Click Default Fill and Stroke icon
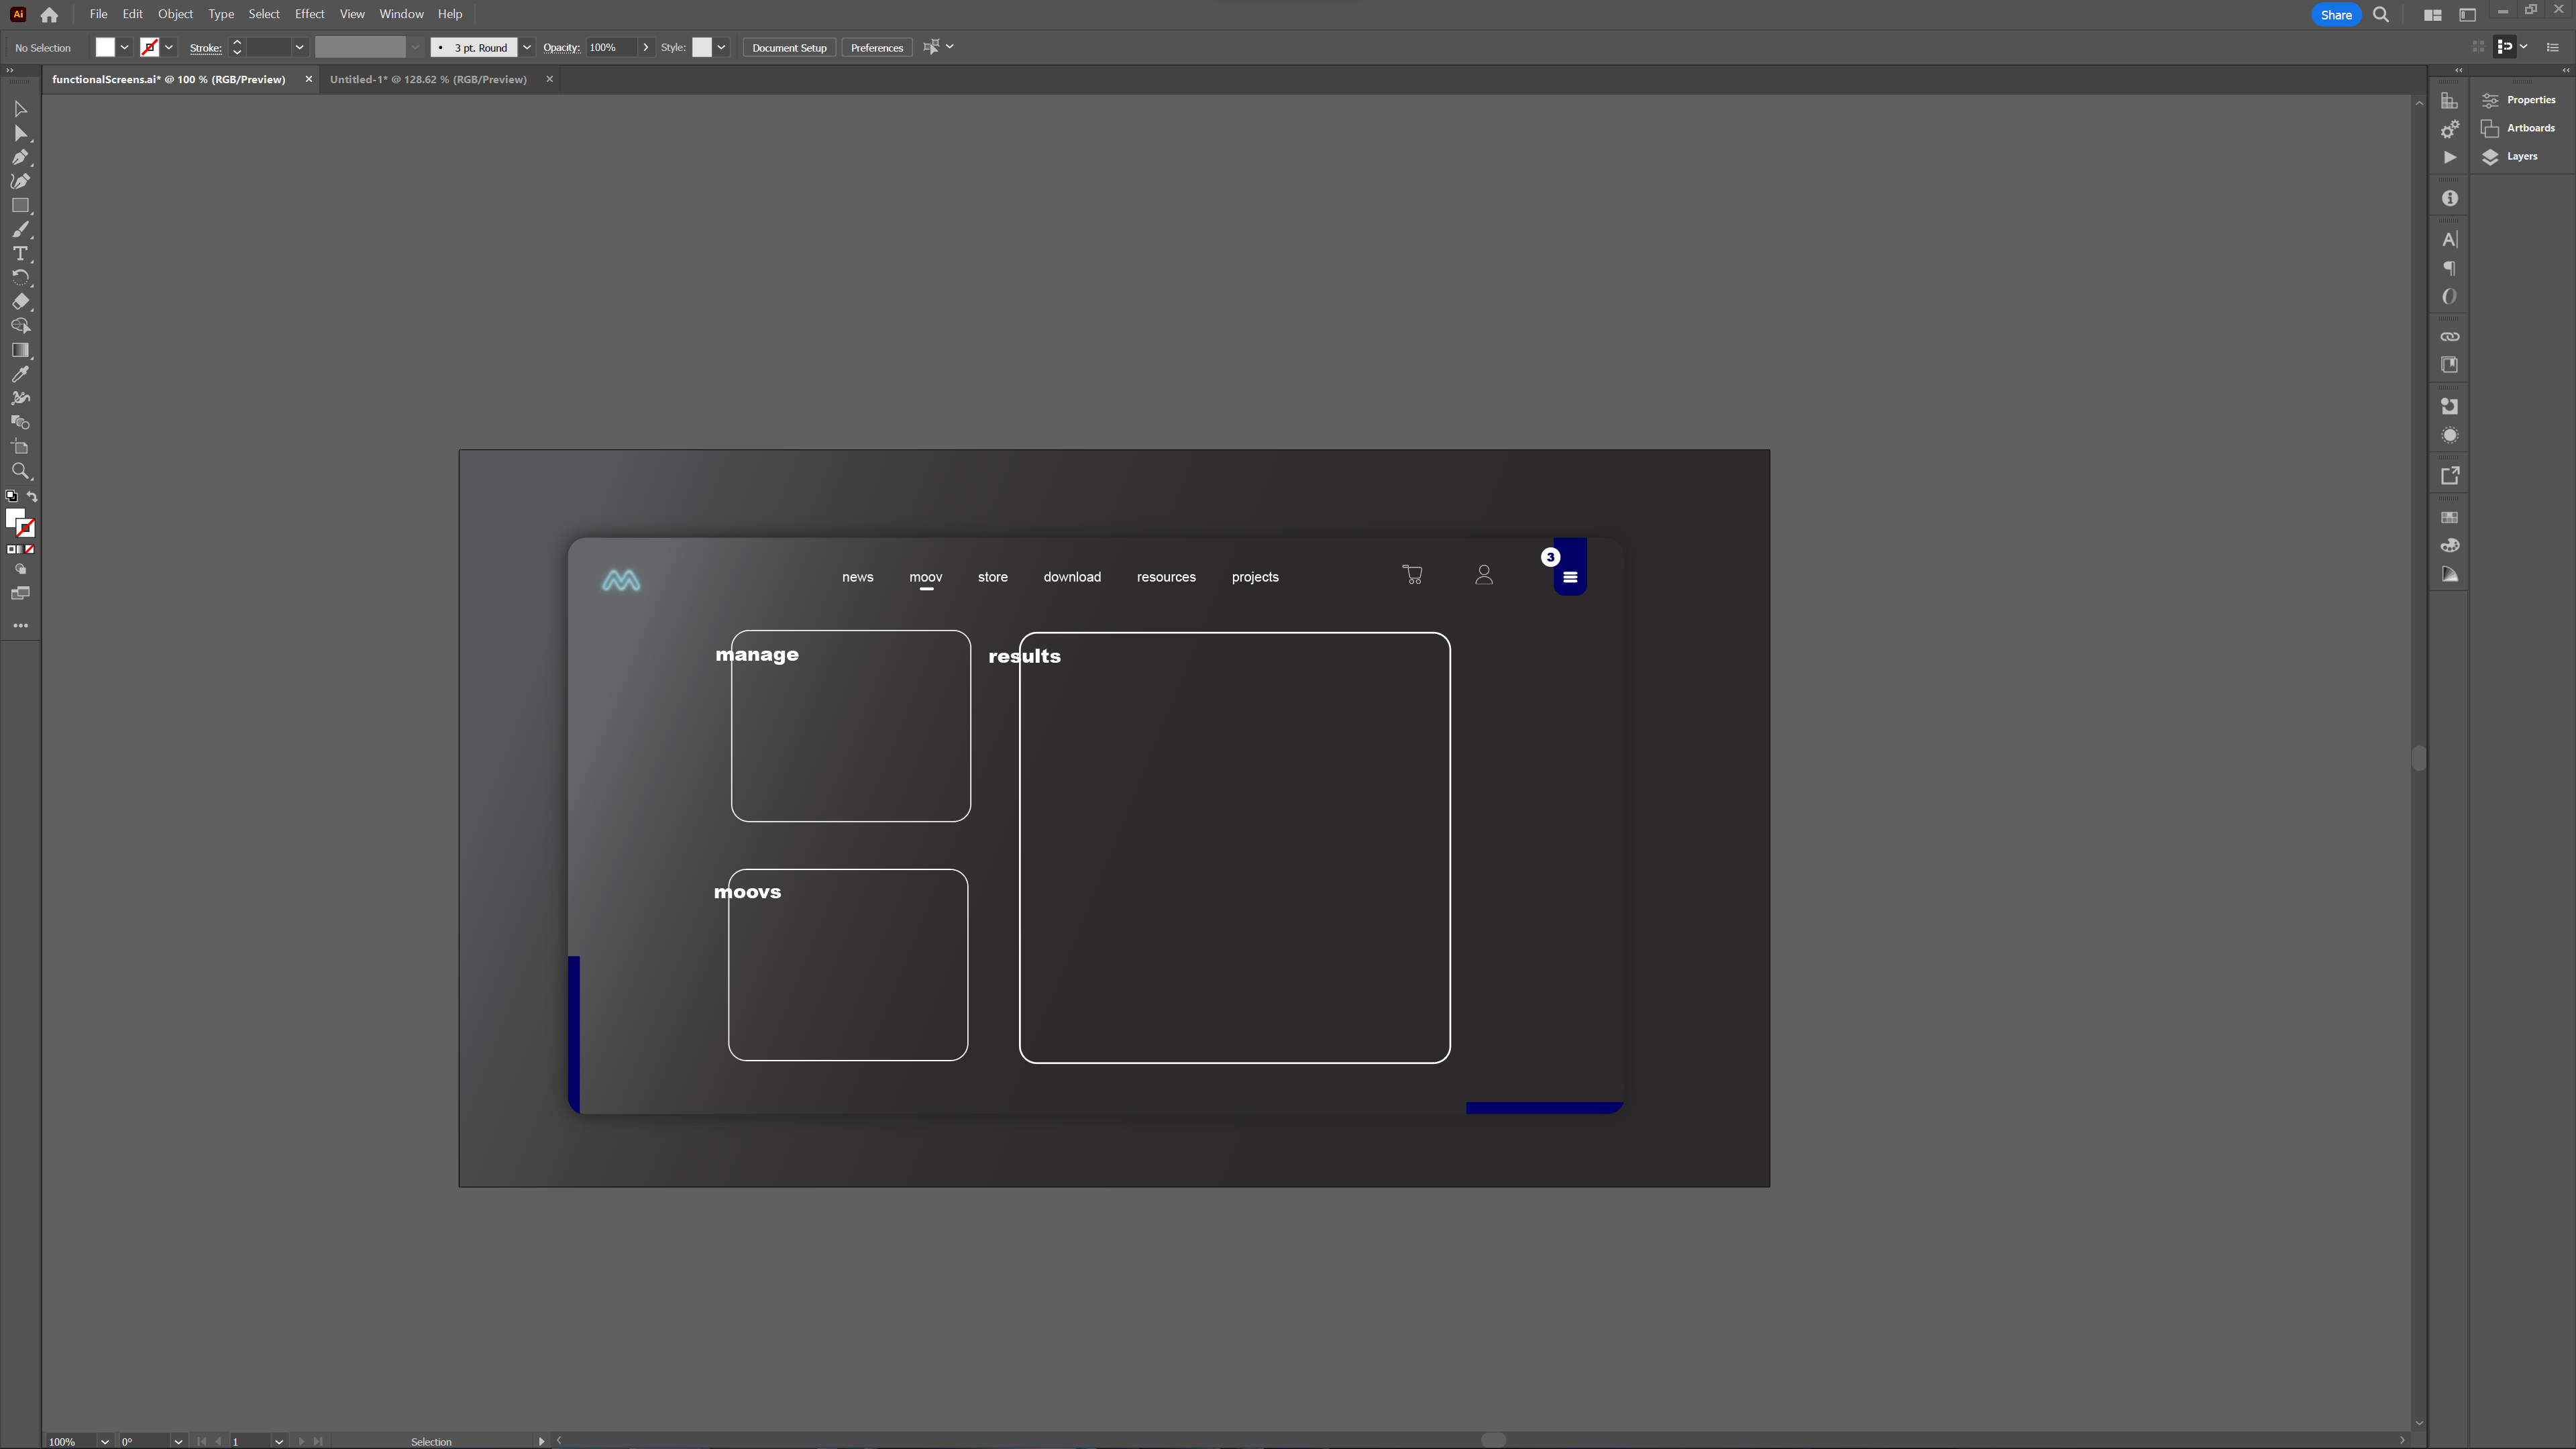This screenshot has height=1449, width=2576. coord(12,496)
